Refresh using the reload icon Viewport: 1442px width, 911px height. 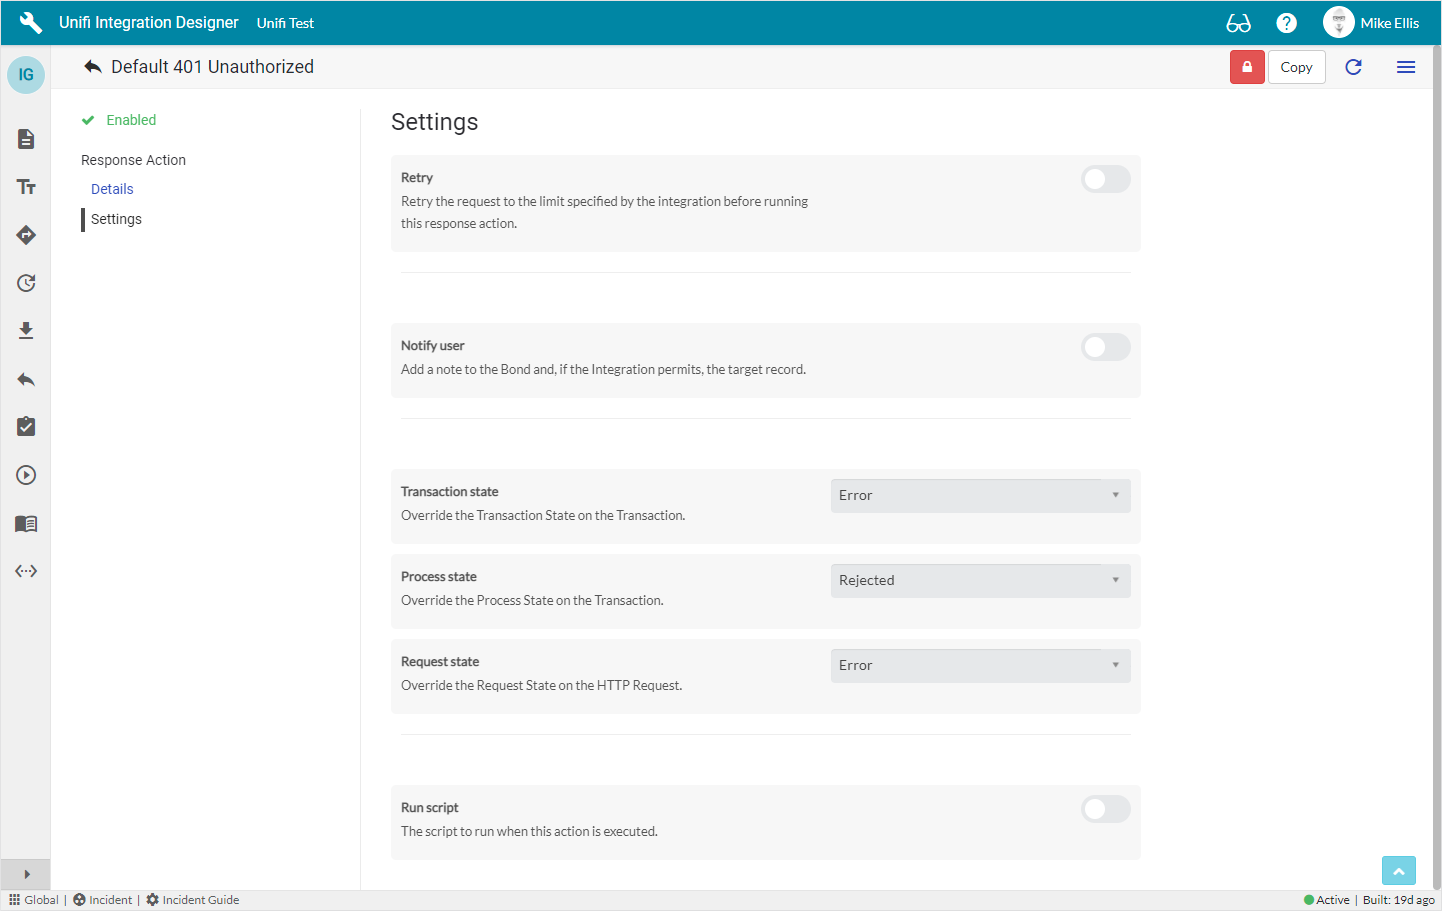click(x=1353, y=66)
